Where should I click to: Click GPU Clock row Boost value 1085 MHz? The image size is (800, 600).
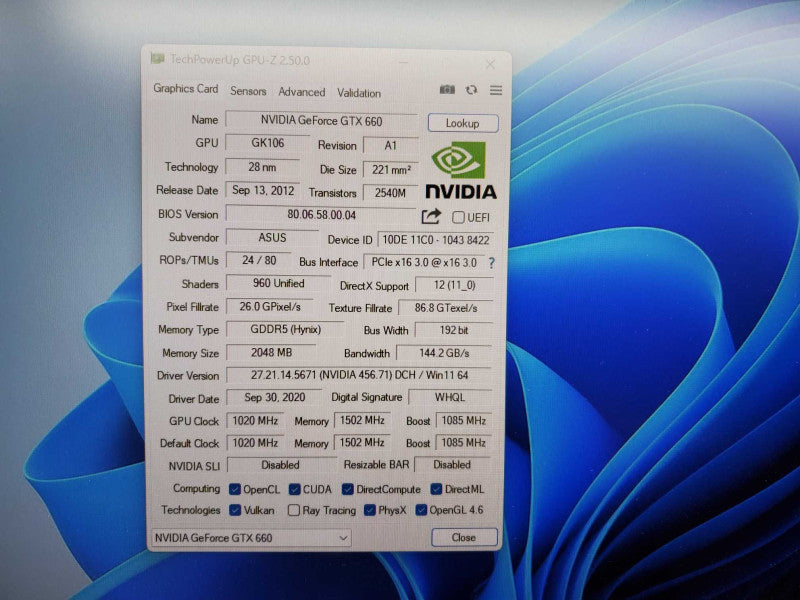[x=463, y=420]
